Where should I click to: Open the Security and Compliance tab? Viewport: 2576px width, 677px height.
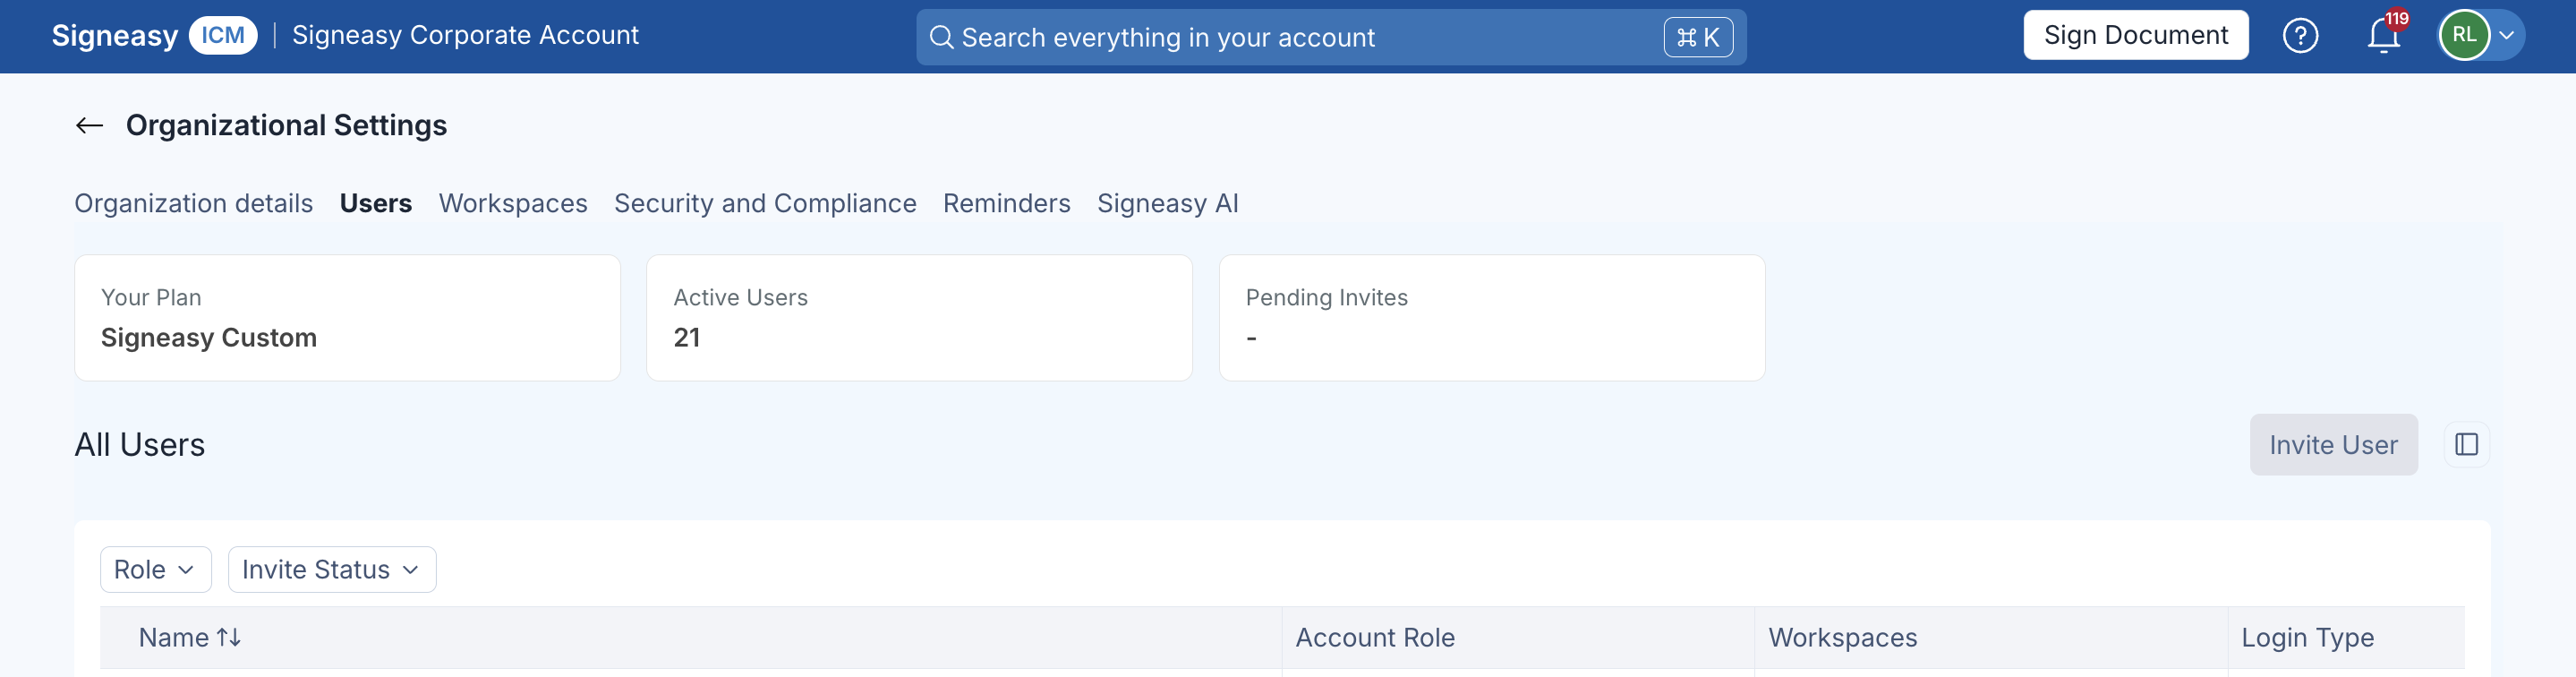click(x=765, y=203)
